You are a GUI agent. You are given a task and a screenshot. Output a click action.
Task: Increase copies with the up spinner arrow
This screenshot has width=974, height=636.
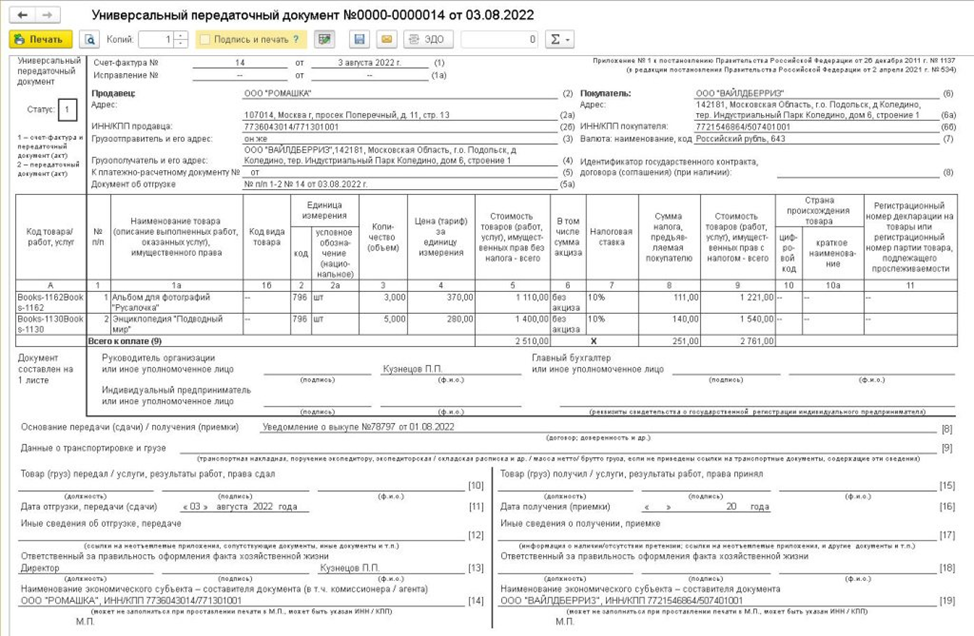(x=180, y=36)
